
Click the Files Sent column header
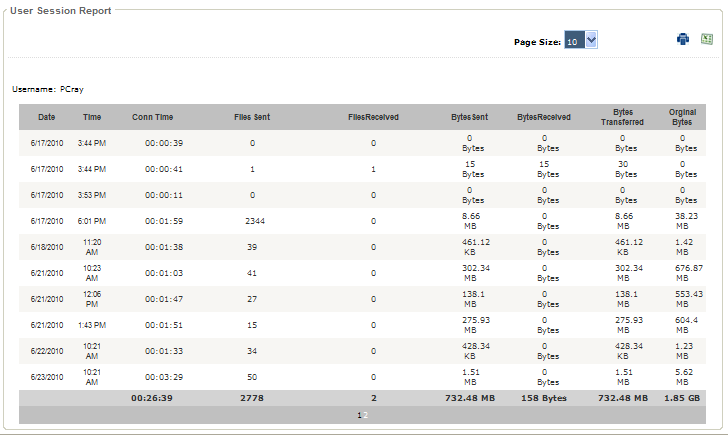pos(252,117)
